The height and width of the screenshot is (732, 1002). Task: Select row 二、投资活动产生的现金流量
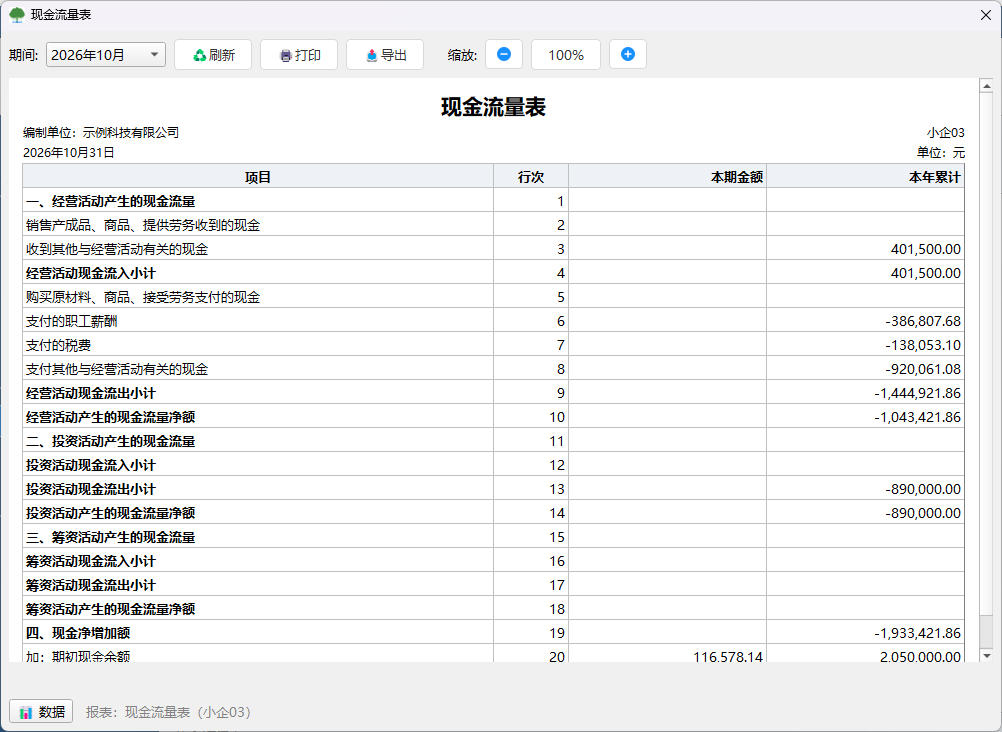493,440
